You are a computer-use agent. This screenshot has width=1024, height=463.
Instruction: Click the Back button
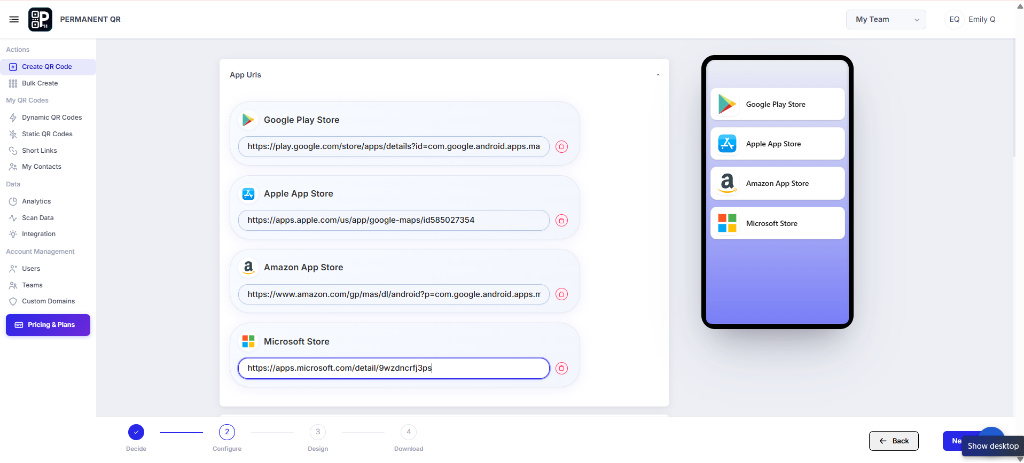click(894, 441)
